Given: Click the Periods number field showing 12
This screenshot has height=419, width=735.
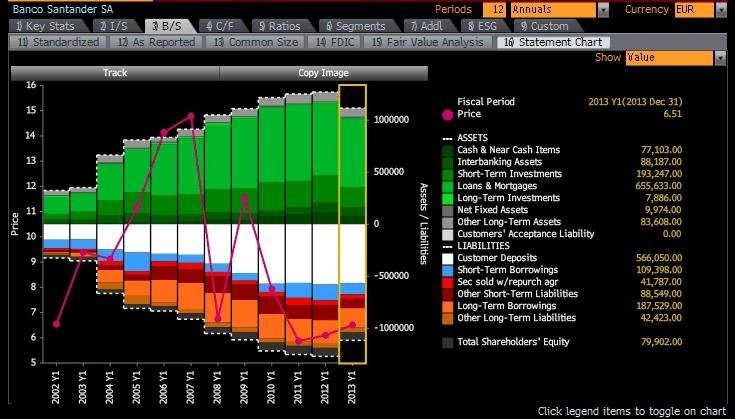Looking at the screenshot, I should tap(494, 9).
